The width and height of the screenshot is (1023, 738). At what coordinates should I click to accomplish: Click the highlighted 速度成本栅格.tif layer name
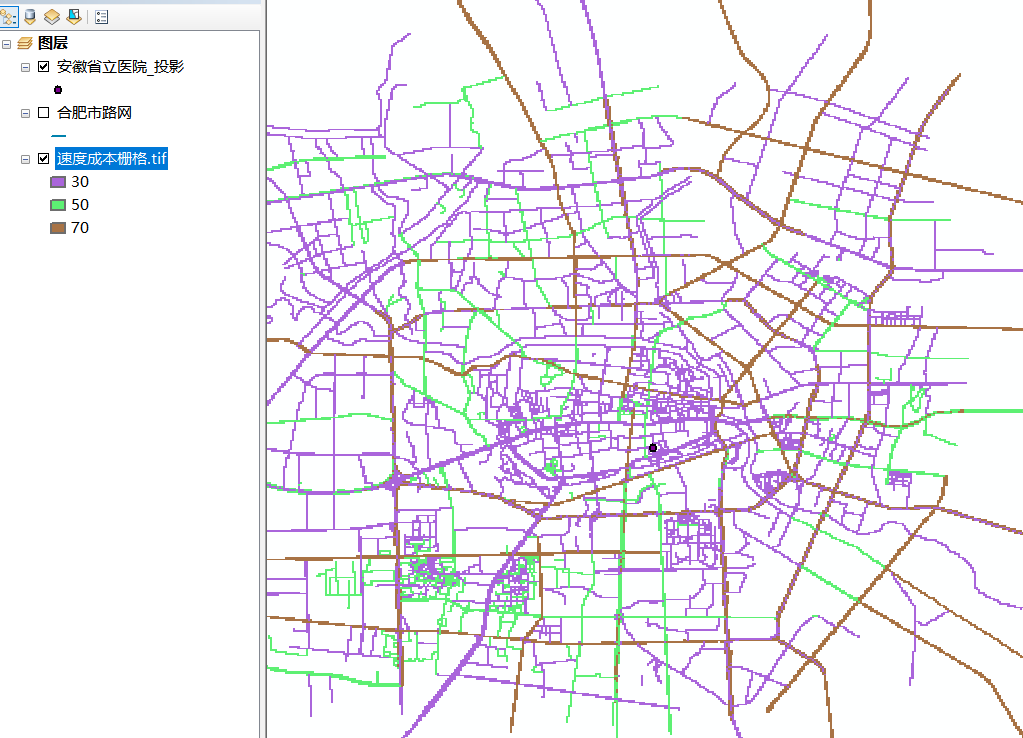click(112, 159)
